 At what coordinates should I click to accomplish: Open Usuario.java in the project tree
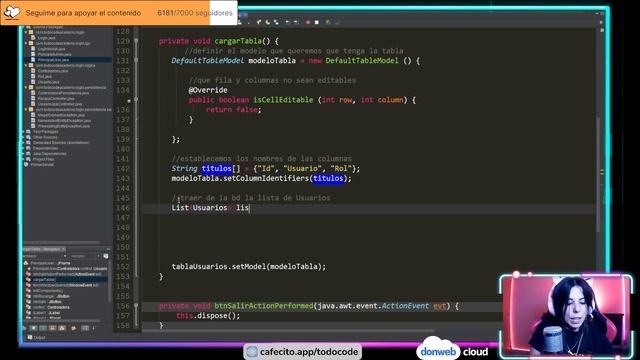[x=48, y=82]
